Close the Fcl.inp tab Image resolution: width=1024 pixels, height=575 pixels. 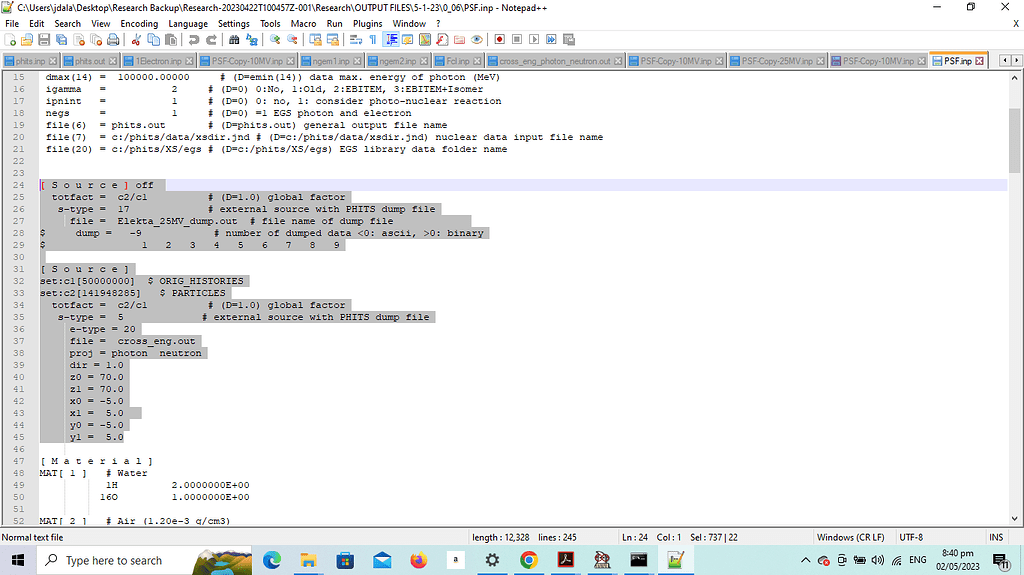[477, 61]
